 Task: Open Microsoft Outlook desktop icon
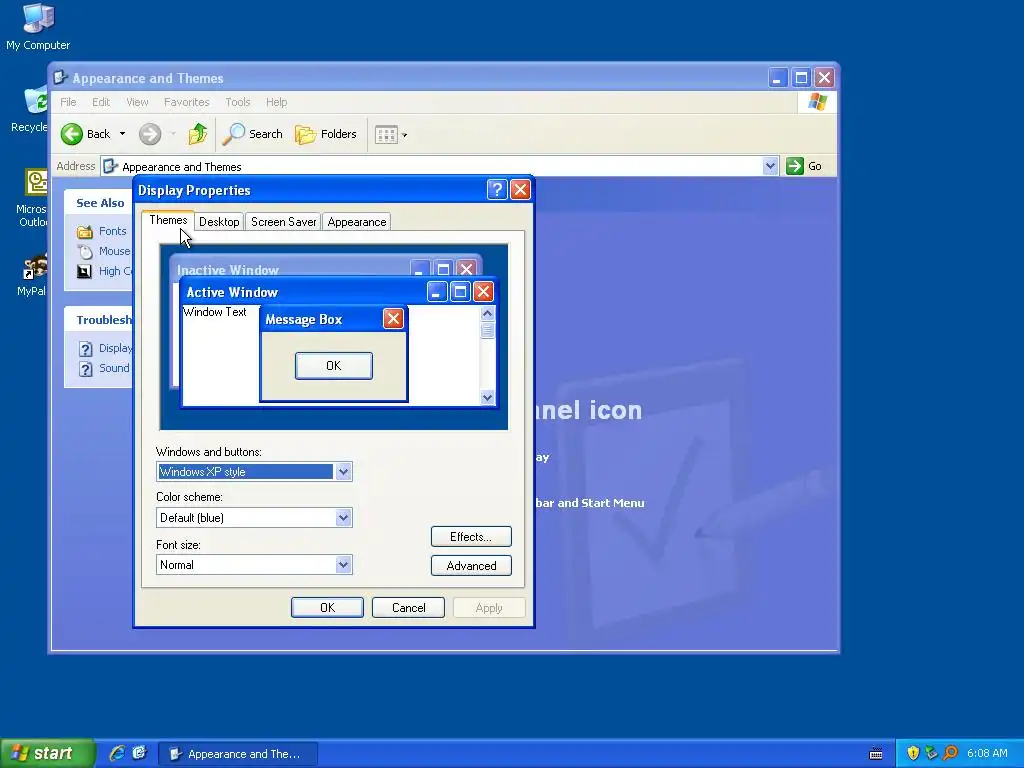click(x=33, y=199)
